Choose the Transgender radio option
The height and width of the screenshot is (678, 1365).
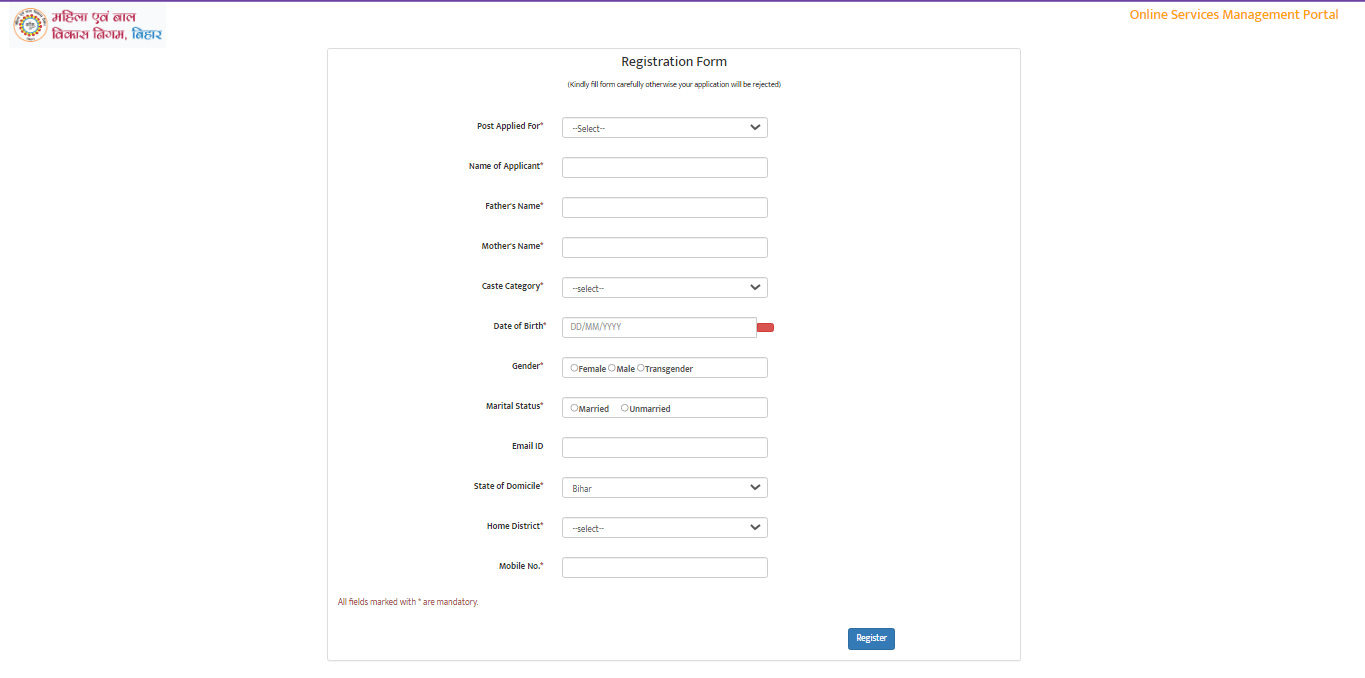pos(641,368)
